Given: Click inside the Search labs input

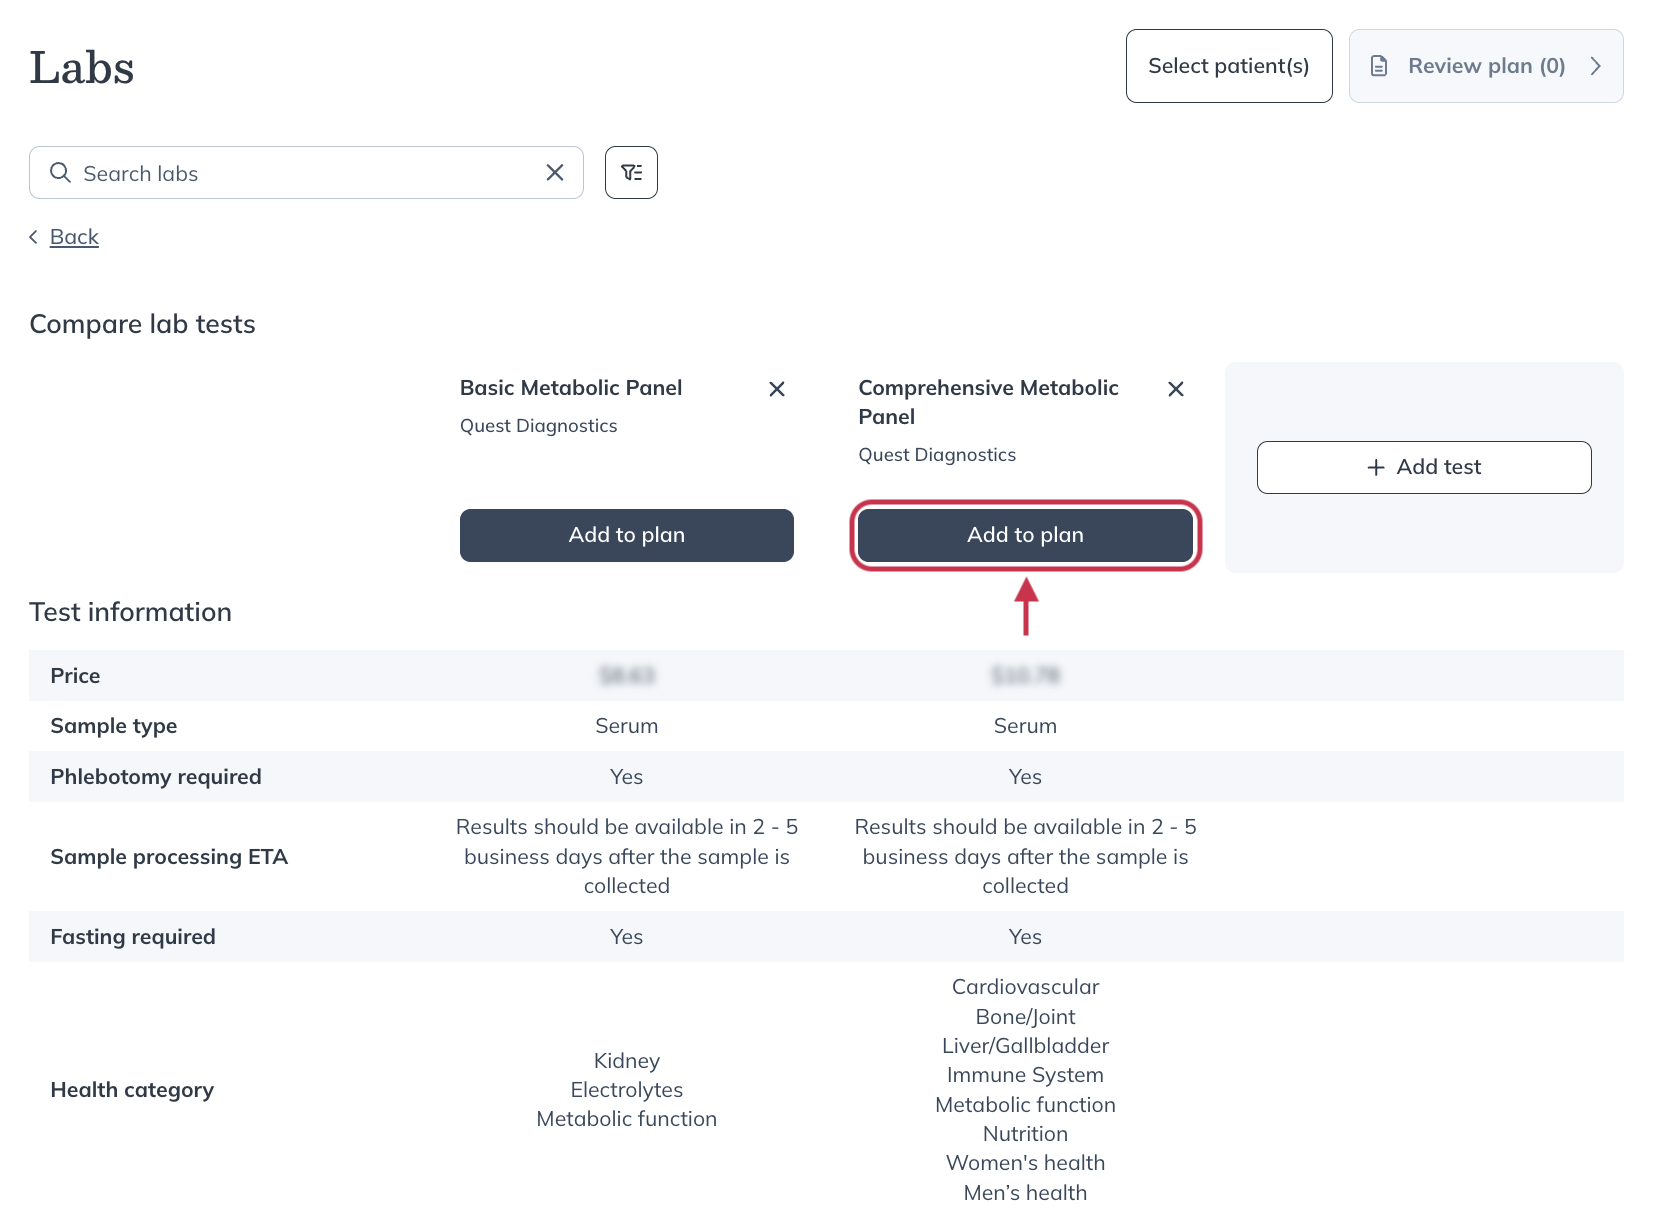Looking at the screenshot, I should tap(300, 172).
